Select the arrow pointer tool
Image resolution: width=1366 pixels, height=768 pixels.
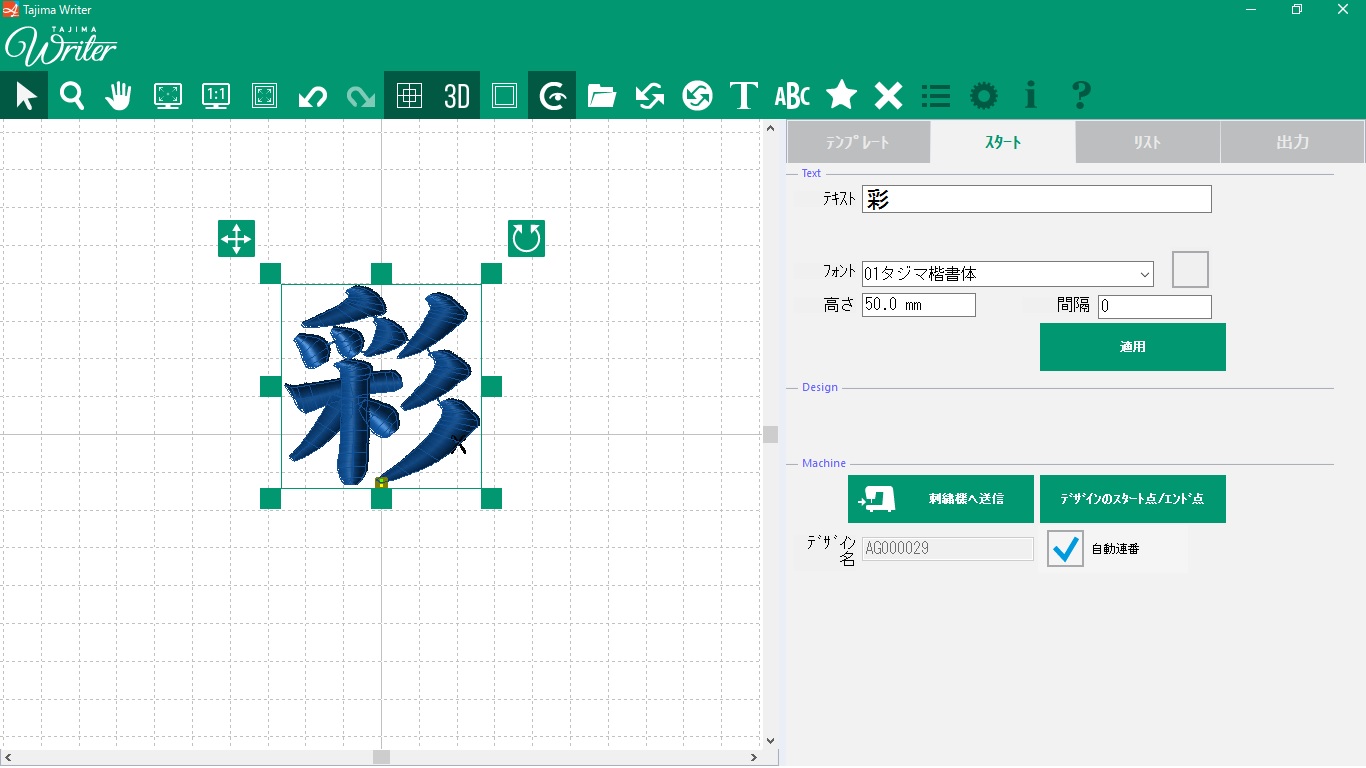pyautogui.click(x=24, y=95)
